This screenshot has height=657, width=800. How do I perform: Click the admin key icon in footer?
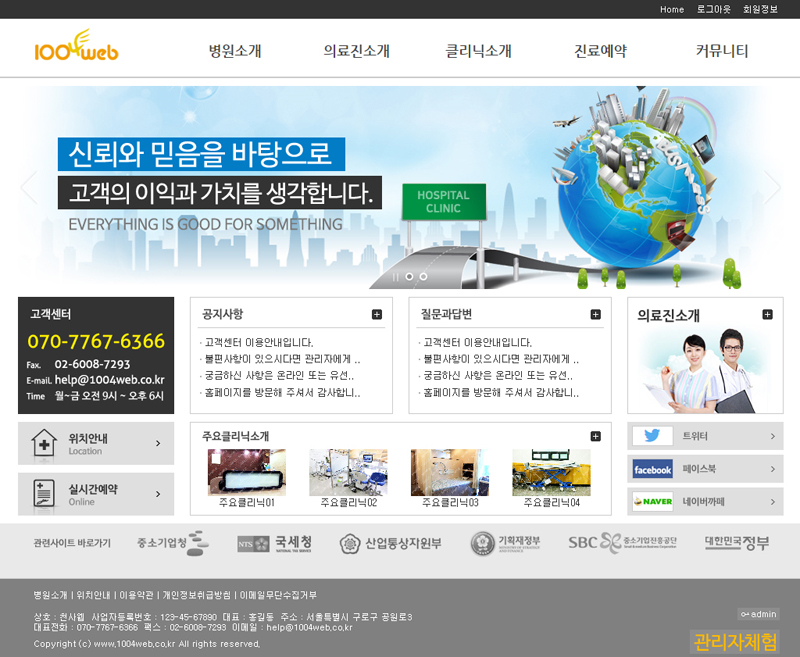pos(745,614)
